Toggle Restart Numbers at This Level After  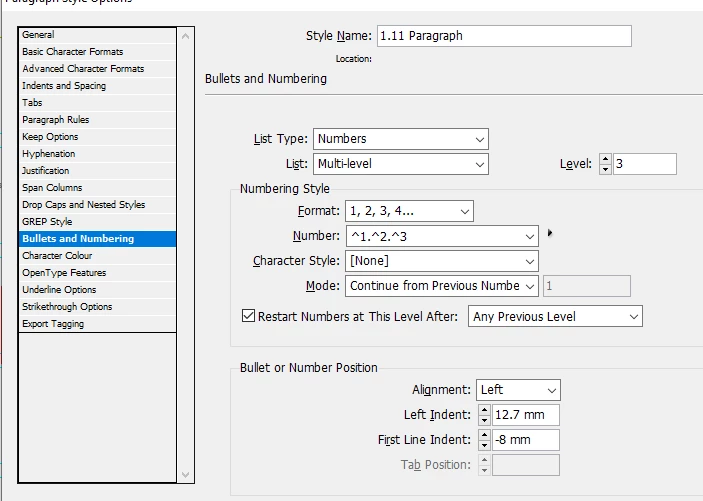coord(248,316)
